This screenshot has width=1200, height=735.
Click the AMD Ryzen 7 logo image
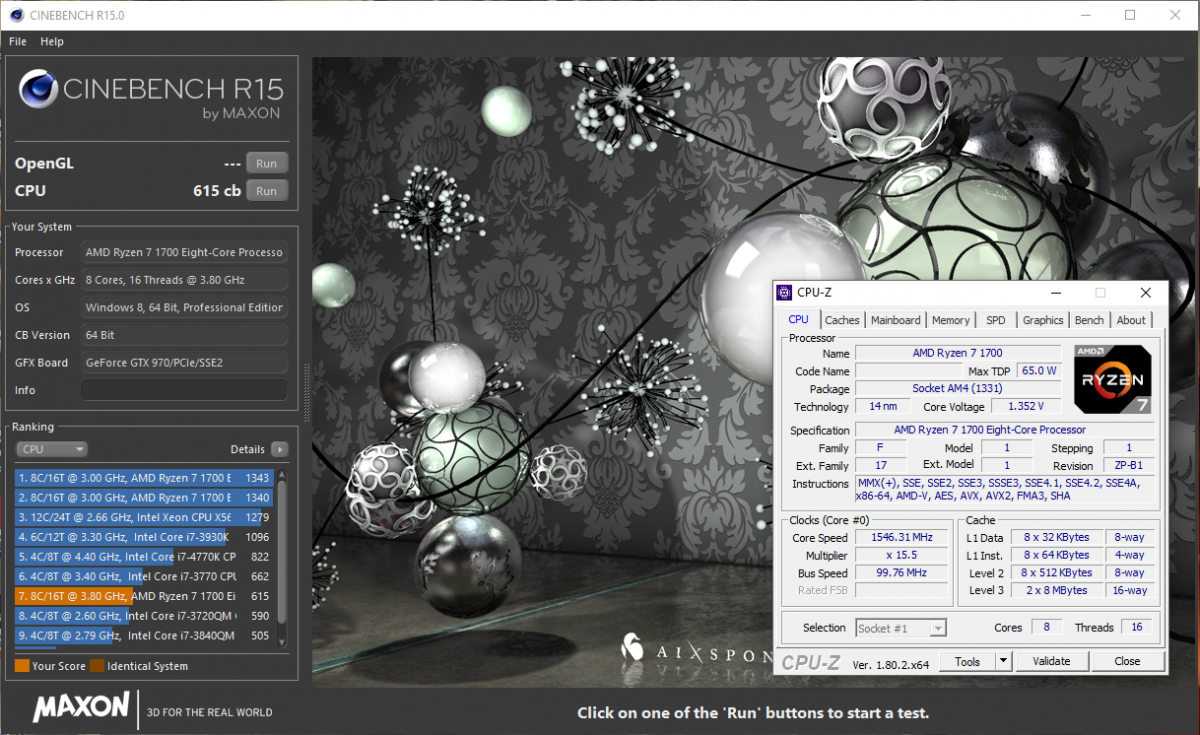click(x=1112, y=379)
